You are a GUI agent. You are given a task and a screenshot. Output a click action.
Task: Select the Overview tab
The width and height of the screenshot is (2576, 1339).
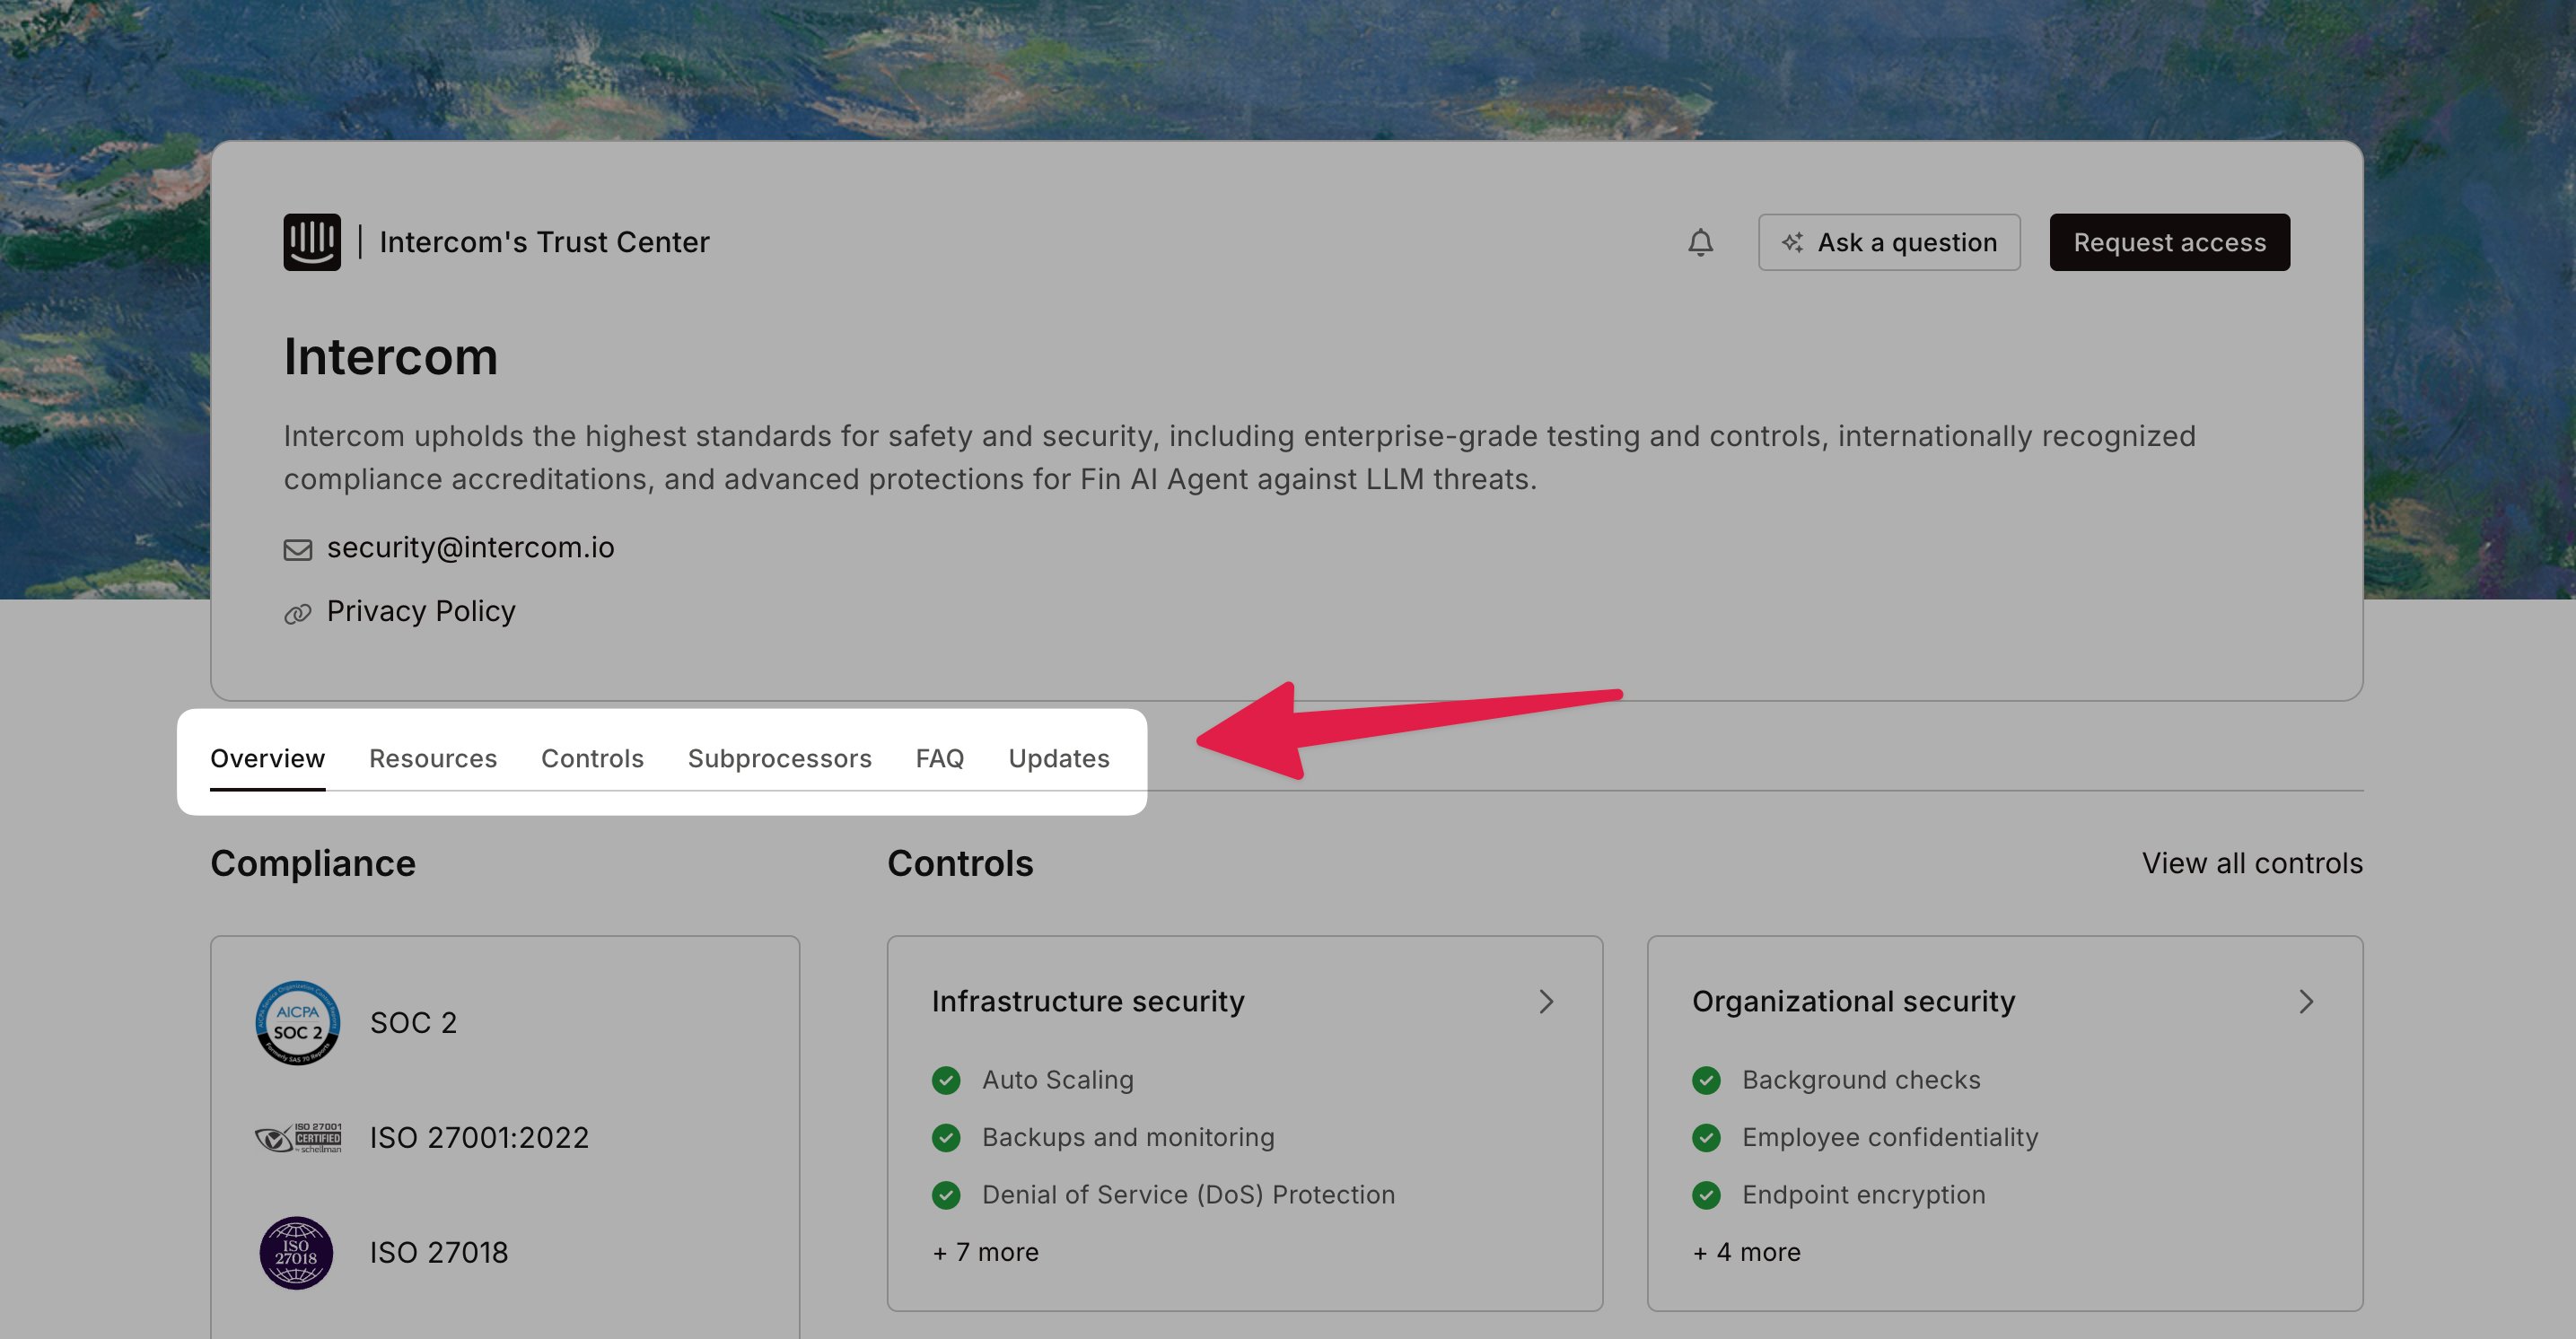[x=267, y=758]
